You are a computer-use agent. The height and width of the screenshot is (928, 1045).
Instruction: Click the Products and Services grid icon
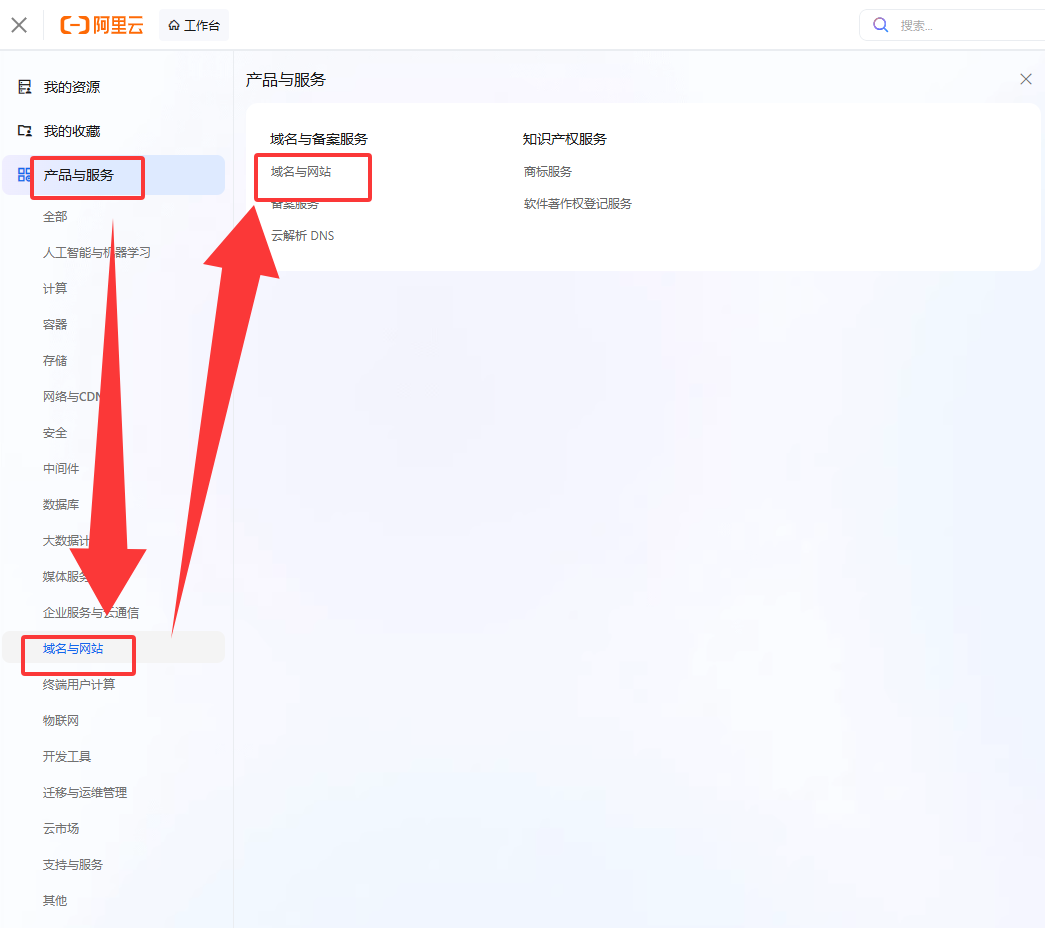click(x=25, y=175)
